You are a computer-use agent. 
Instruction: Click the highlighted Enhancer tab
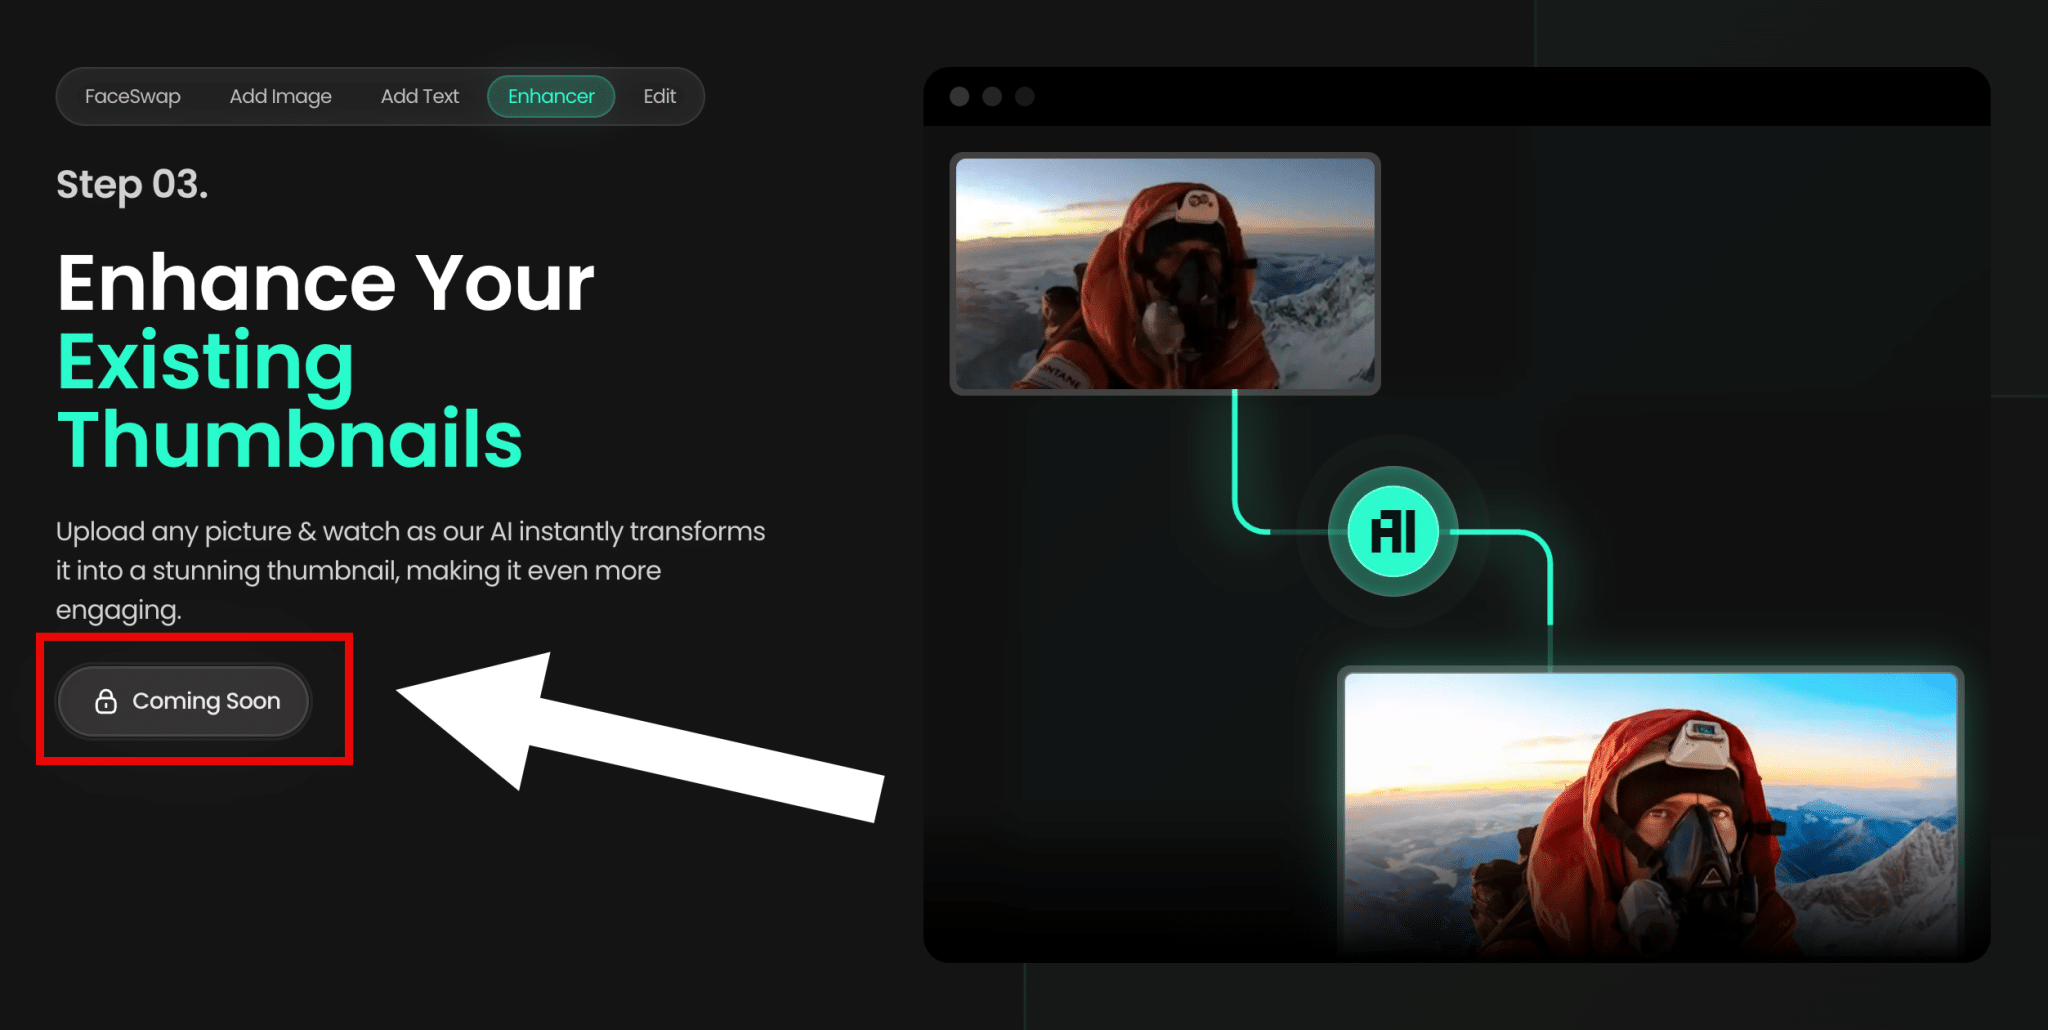(551, 97)
